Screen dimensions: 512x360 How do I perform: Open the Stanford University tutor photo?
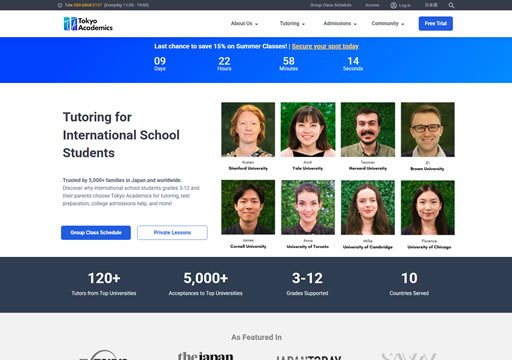click(x=248, y=129)
